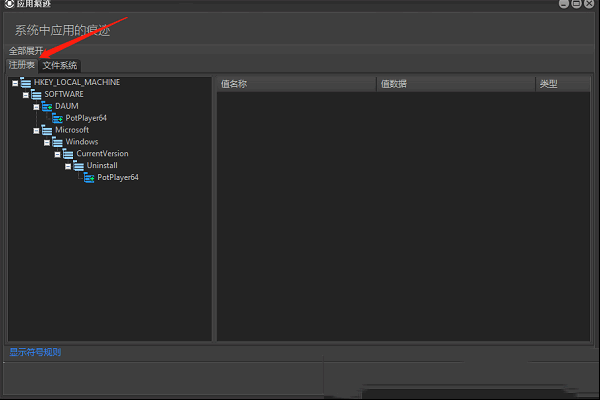The image size is (600, 400).
Task: Open the 显示符号规则 link
Action: (35, 352)
